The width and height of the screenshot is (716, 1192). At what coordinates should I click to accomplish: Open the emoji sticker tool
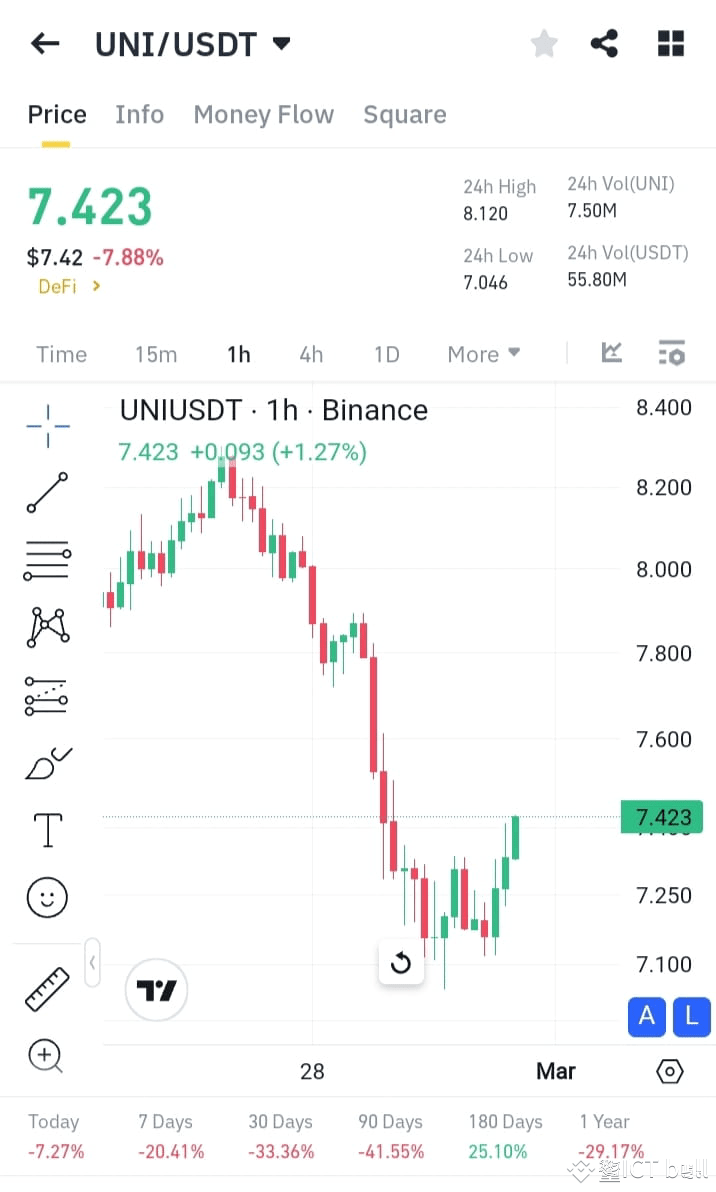tap(46, 897)
